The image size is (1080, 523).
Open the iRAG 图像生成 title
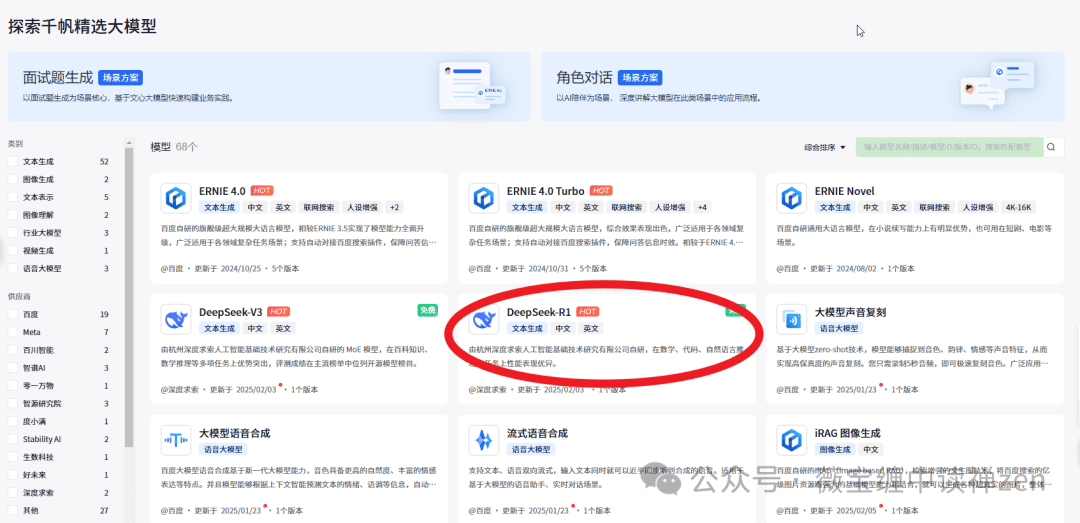(x=847, y=433)
